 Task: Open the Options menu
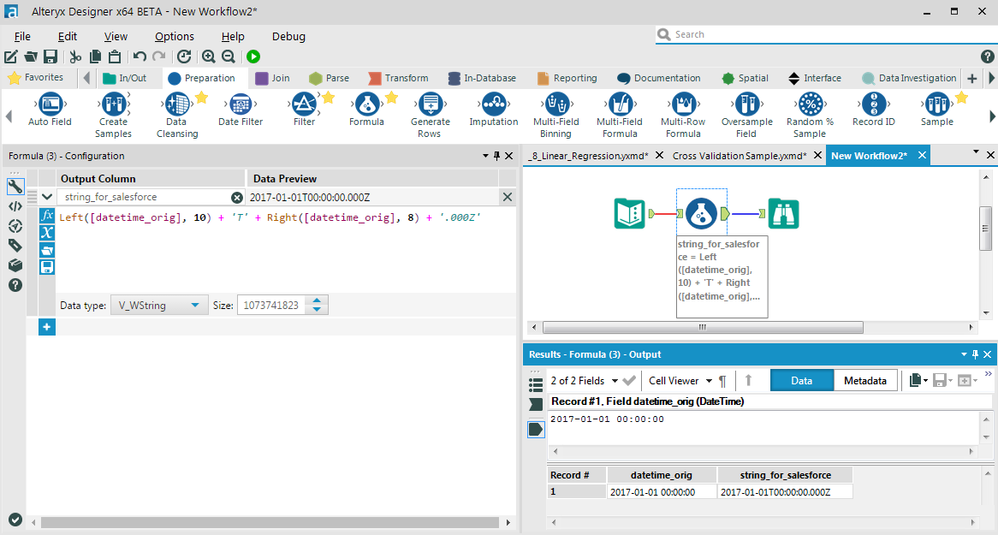174,36
